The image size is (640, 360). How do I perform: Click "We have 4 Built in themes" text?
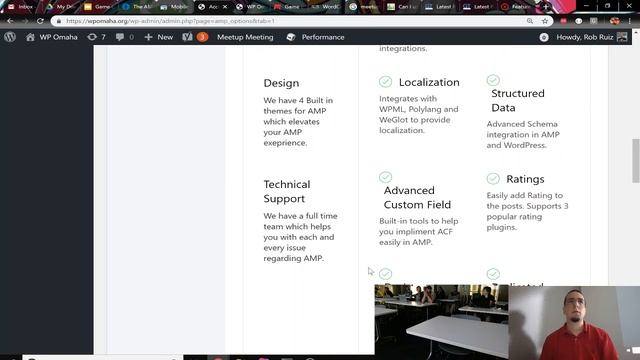(x=298, y=121)
